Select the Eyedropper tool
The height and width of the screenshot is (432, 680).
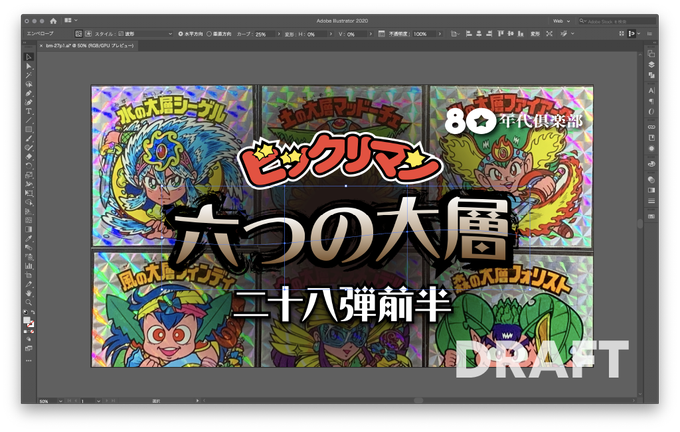[29, 239]
